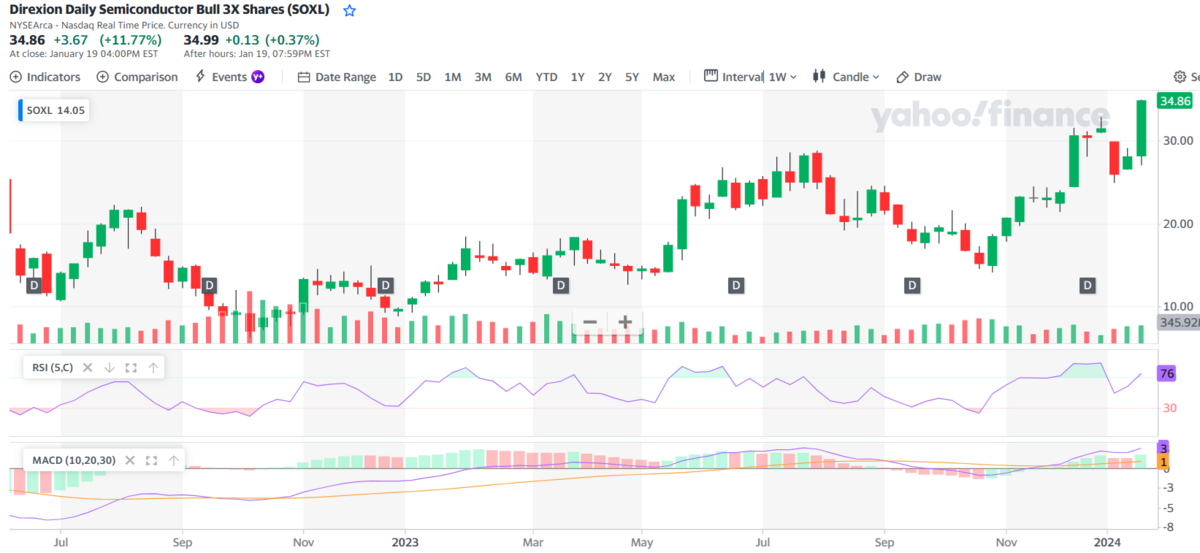Click the after-hours price 34.99
Screen dimensions: 1200x553
tap(201, 39)
